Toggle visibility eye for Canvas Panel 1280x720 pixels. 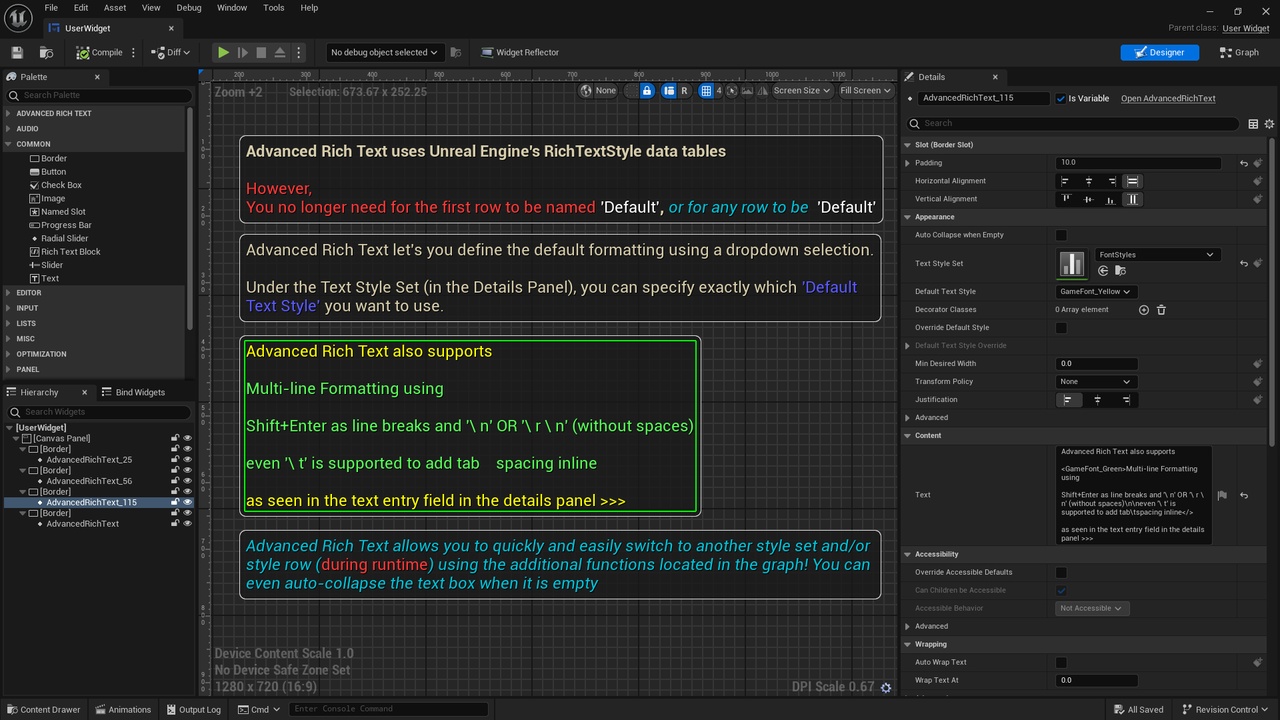point(187,438)
